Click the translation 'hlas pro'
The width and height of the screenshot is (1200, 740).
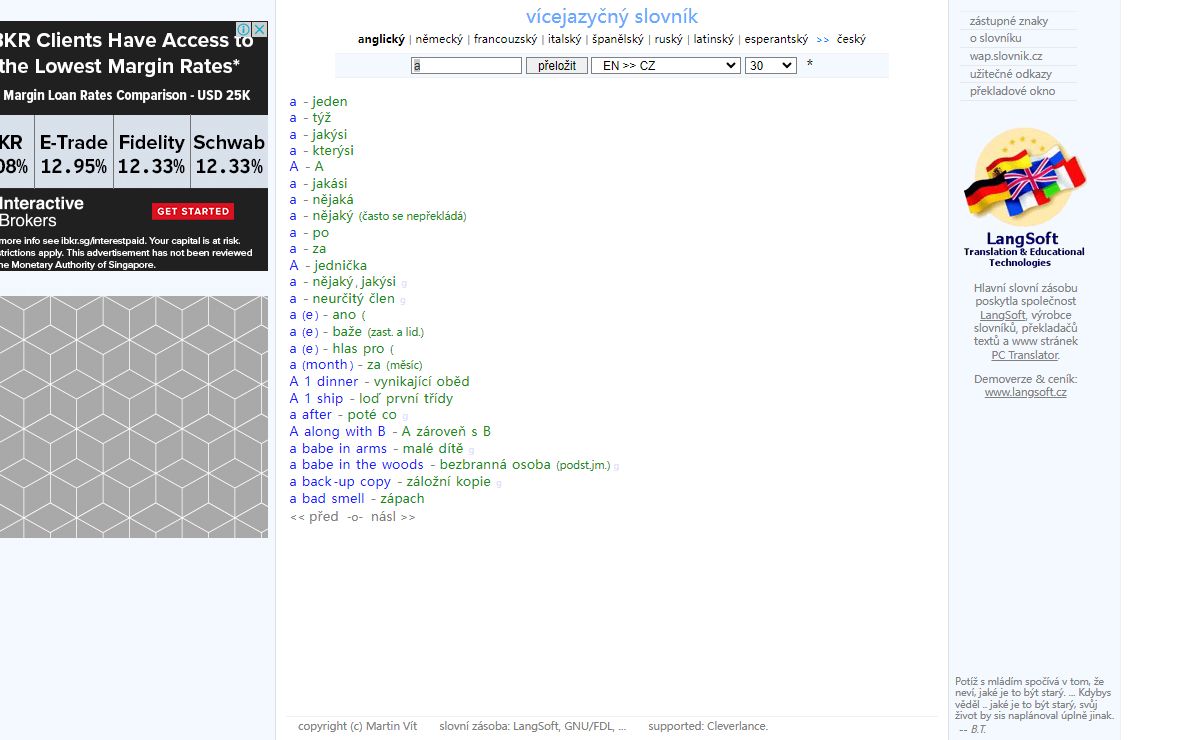point(358,349)
